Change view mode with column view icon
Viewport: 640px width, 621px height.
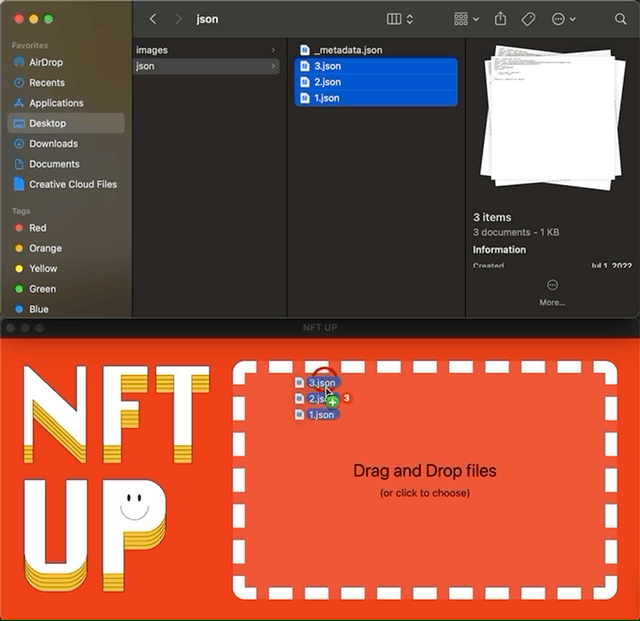click(394, 19)
